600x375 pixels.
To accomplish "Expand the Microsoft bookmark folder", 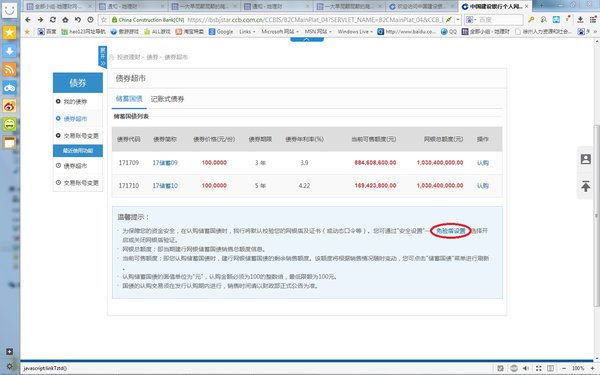I will tap(280, 32).
